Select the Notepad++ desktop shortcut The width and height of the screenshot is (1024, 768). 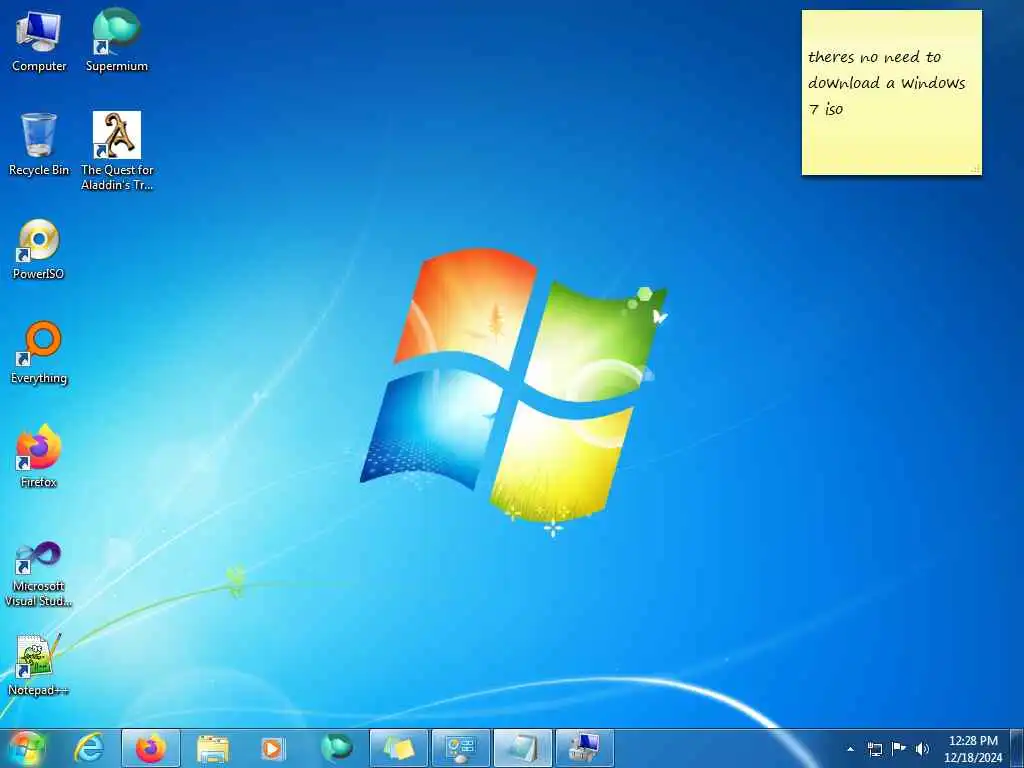point(38,665)
